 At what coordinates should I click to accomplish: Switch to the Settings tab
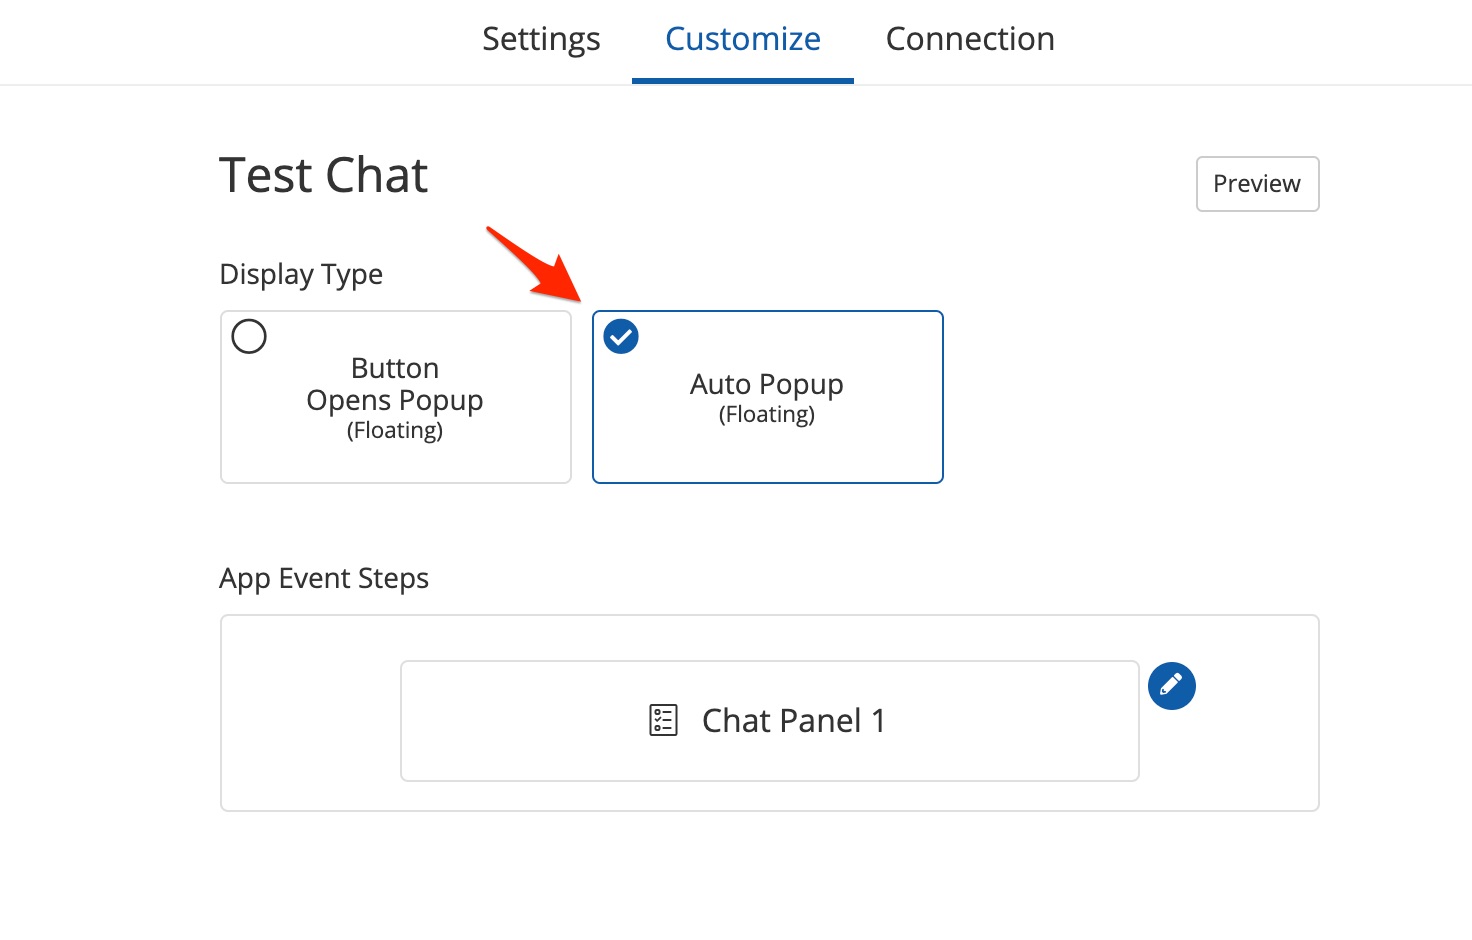pos(541,39)
